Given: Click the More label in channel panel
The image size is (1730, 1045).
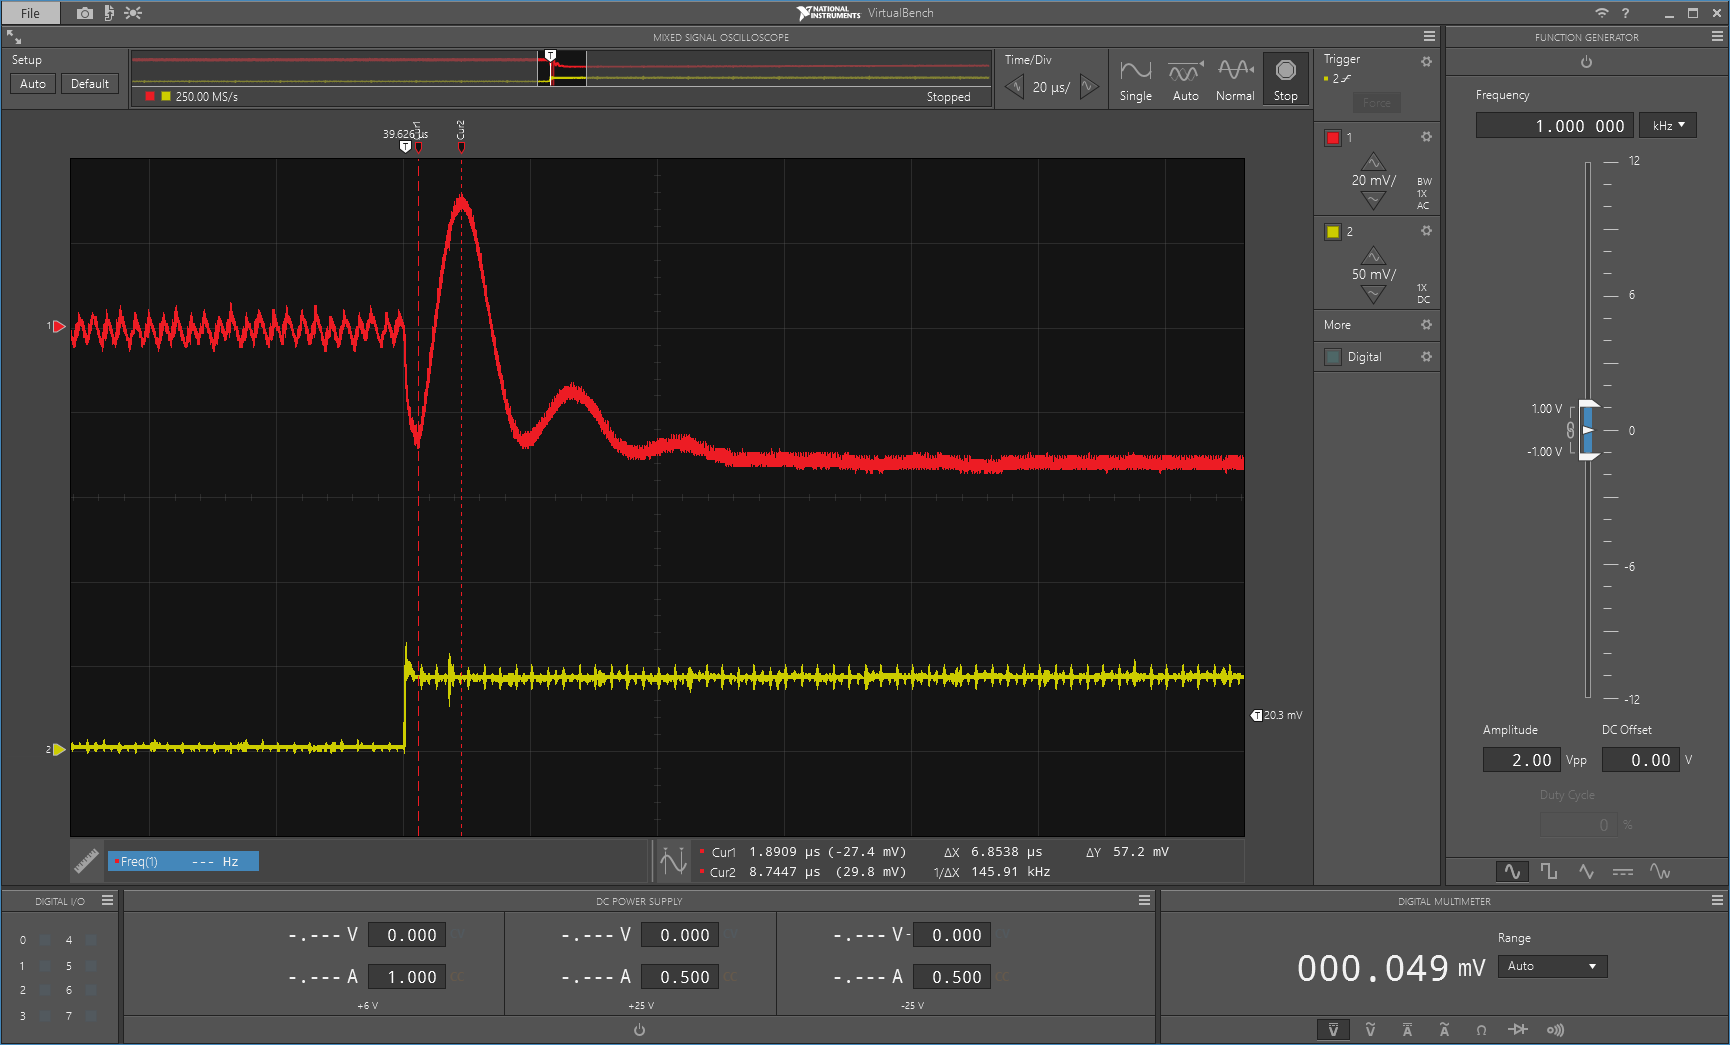Looking at the screenshot, I should point(1337,325).
